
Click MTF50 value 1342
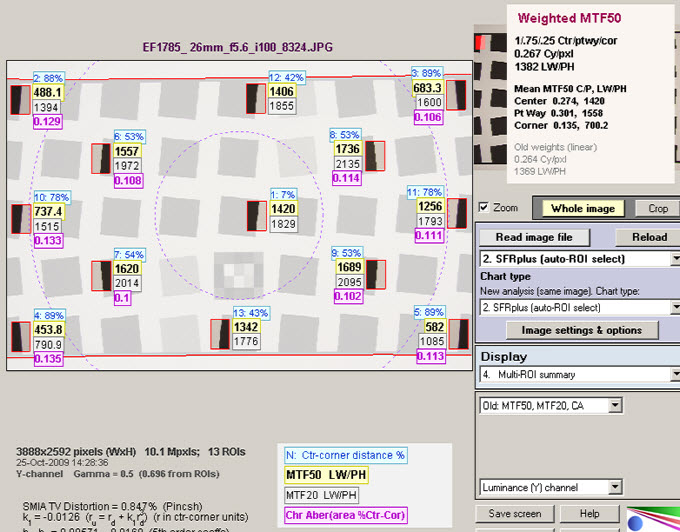(246, 327)
